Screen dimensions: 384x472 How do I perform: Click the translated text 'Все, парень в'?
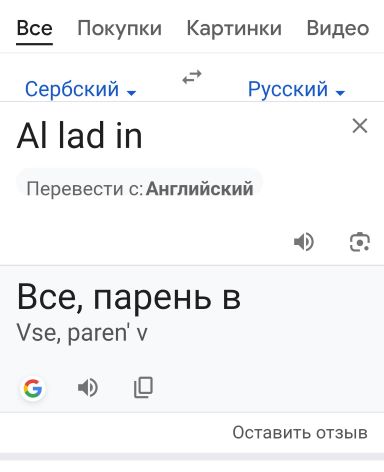point(129,296)
